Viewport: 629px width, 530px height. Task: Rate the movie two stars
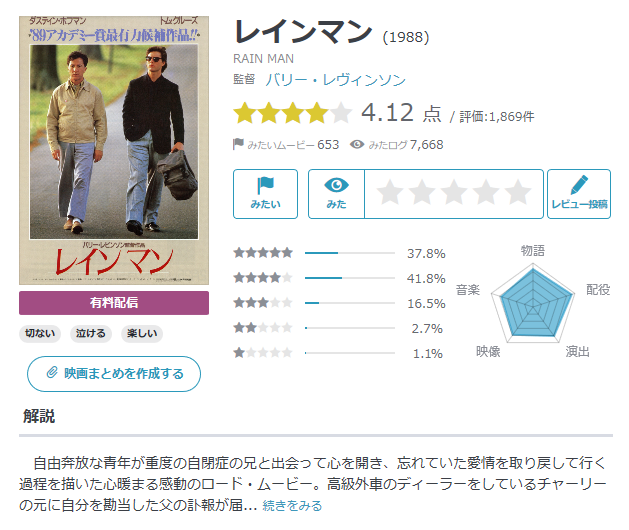(422, 192)
